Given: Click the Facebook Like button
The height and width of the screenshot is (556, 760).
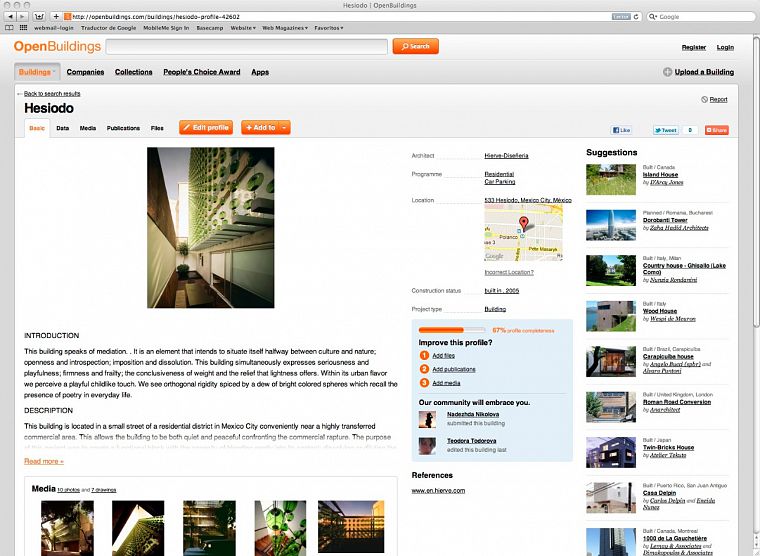Looking at the screenshot, I should pyautogui.click(x=621, y=130).
